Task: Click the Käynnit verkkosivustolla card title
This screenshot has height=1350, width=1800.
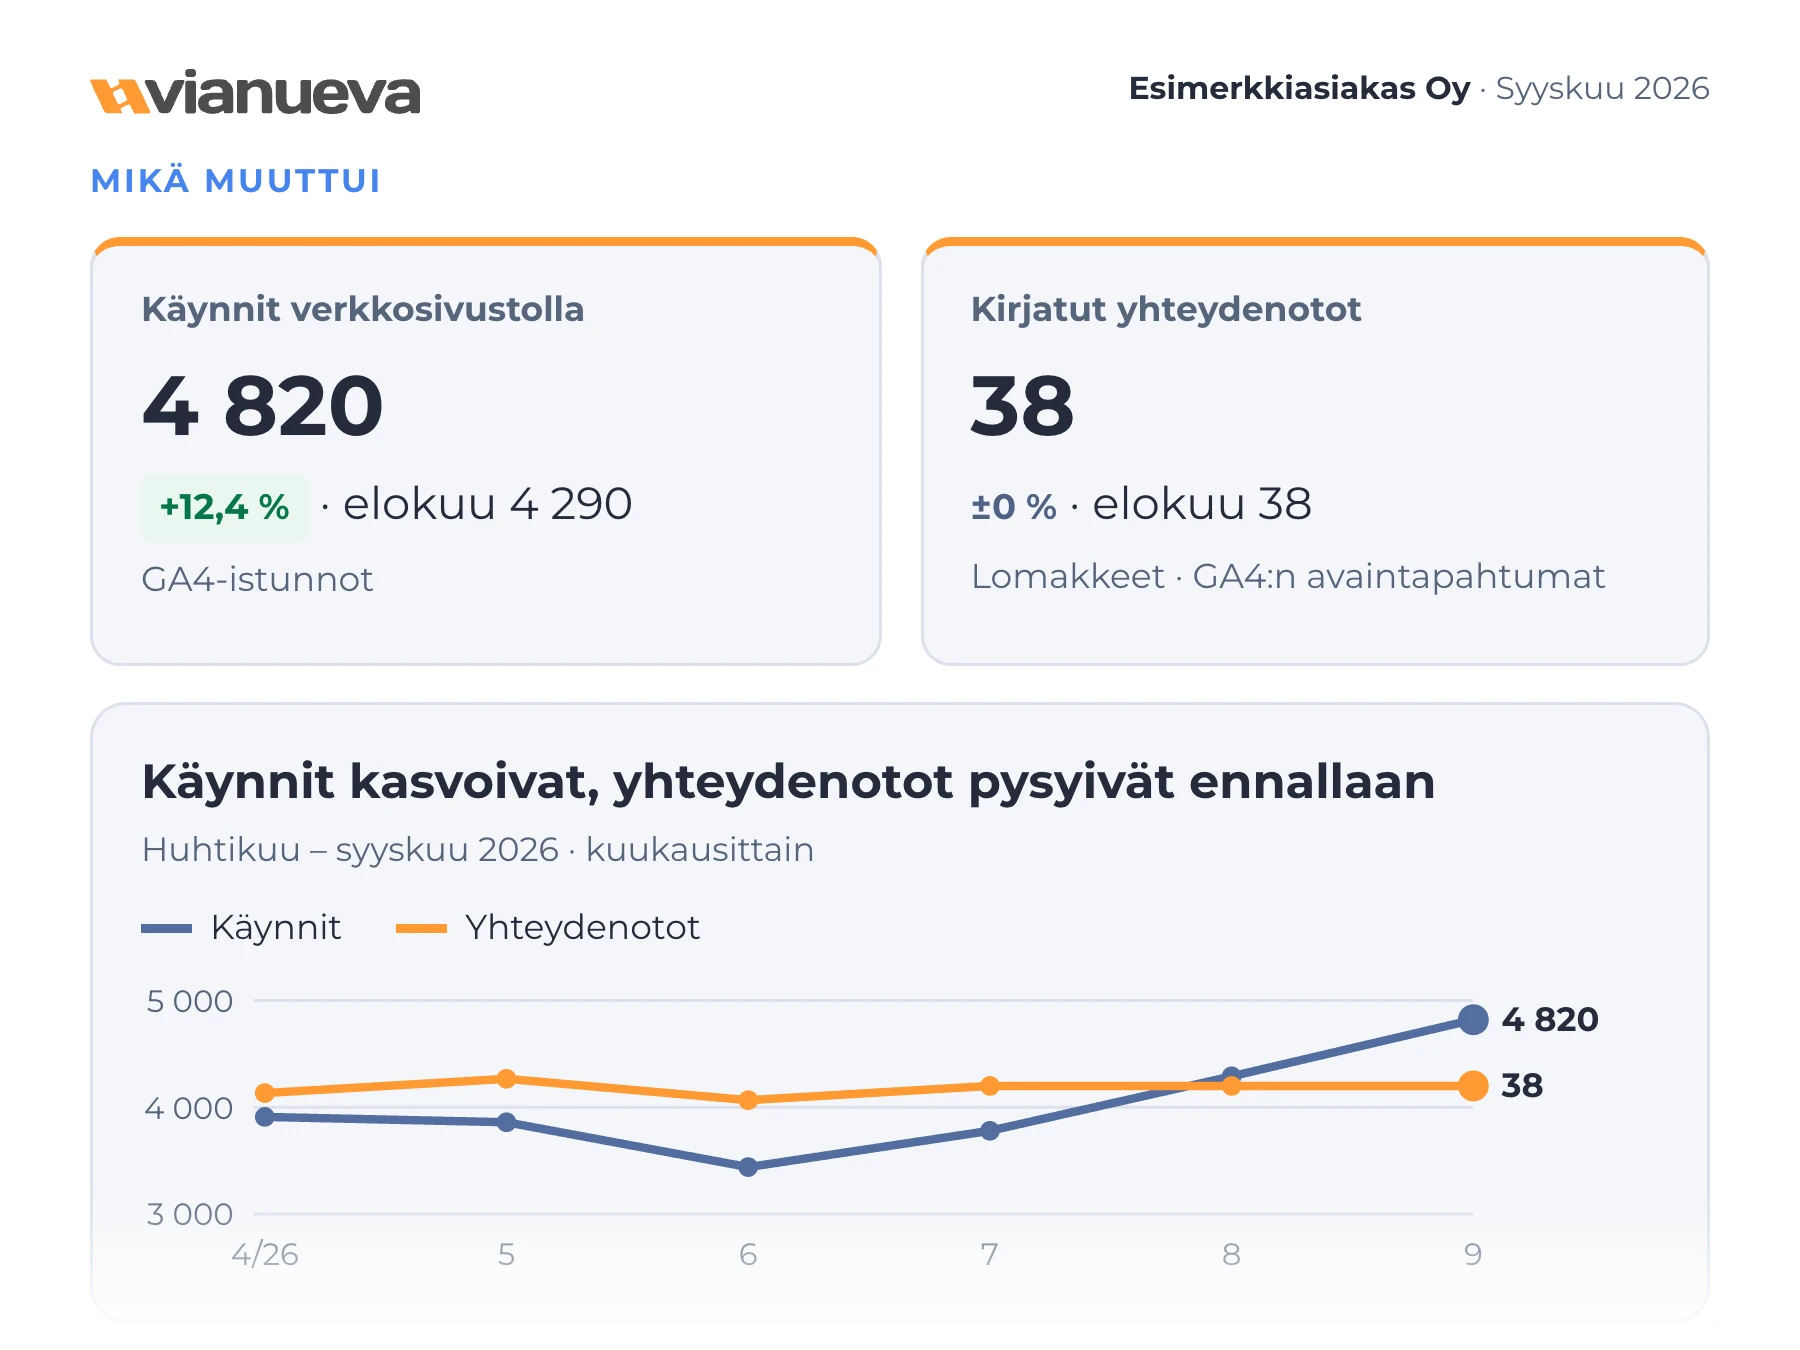Action: coord(363,309)
